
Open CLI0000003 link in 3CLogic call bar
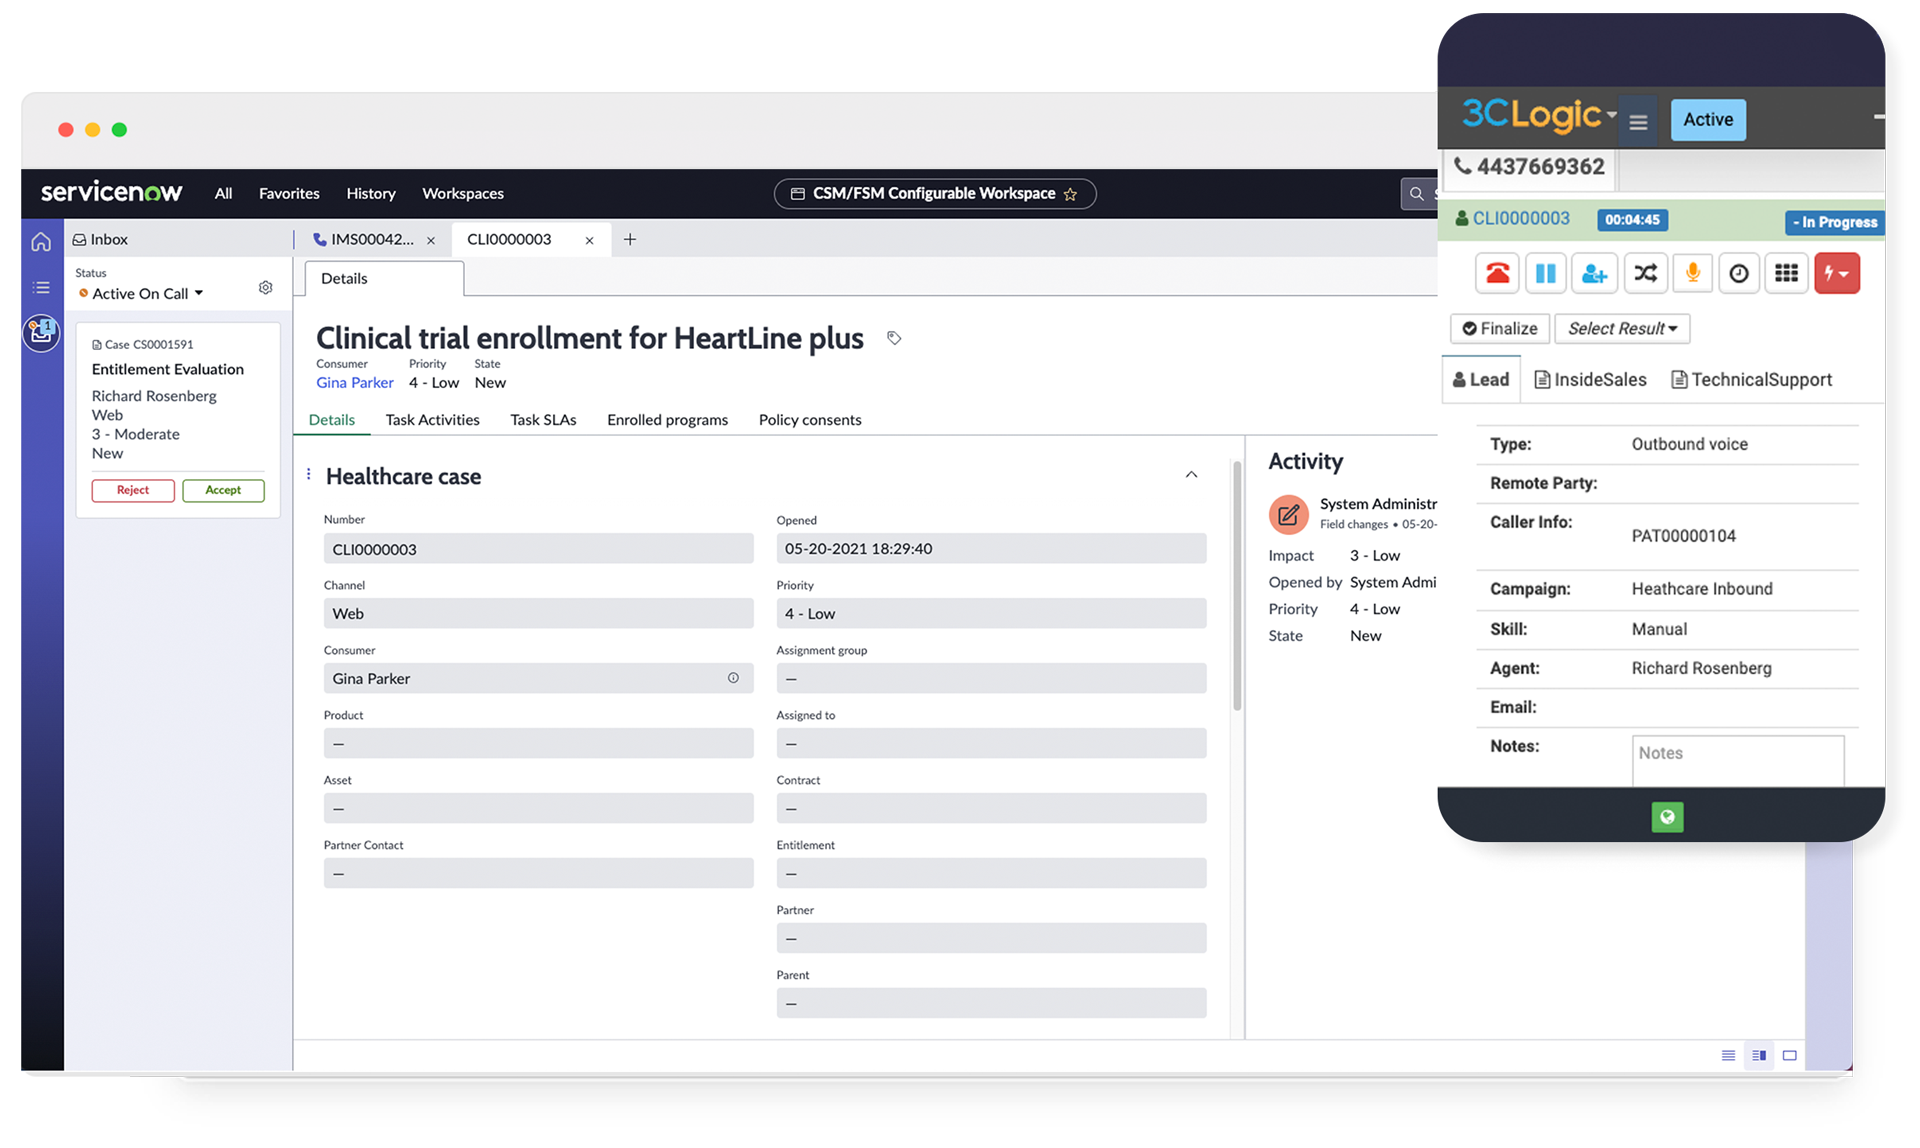[x=1521, y=218]
